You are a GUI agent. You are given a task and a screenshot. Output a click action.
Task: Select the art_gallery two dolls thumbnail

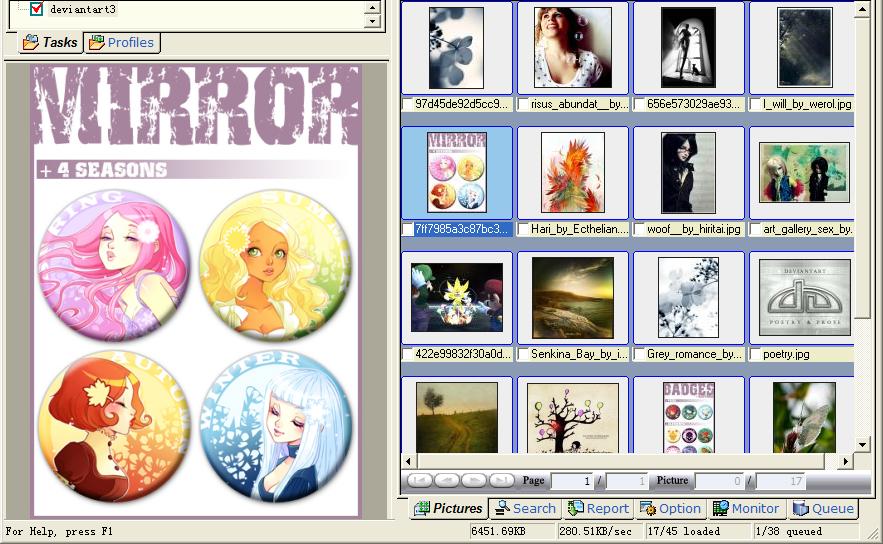805,172
